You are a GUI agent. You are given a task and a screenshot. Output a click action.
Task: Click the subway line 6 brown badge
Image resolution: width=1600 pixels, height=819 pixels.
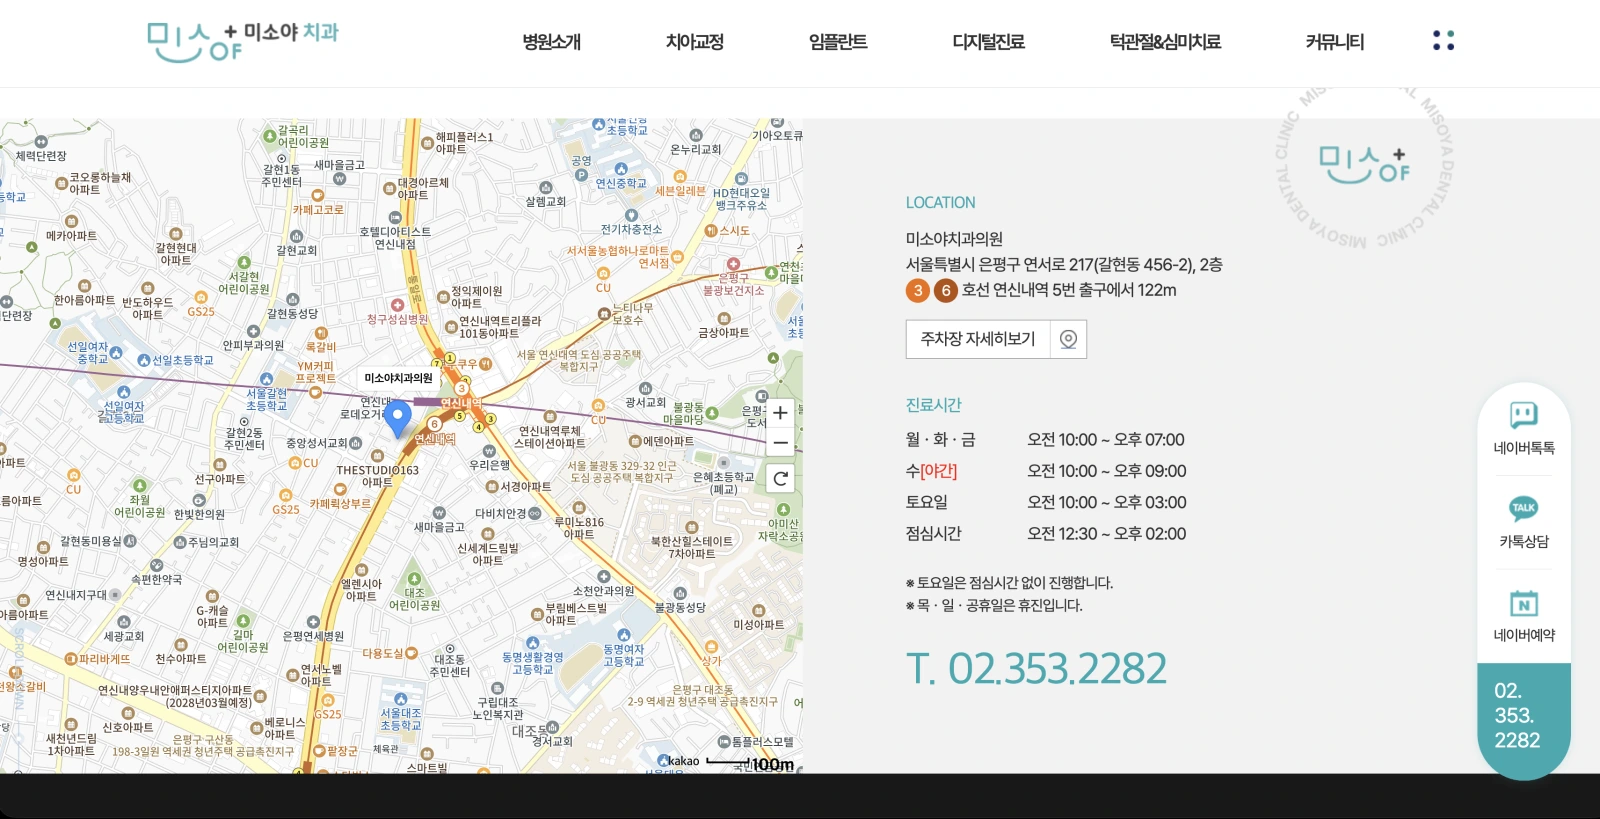(x=945, y=290)
